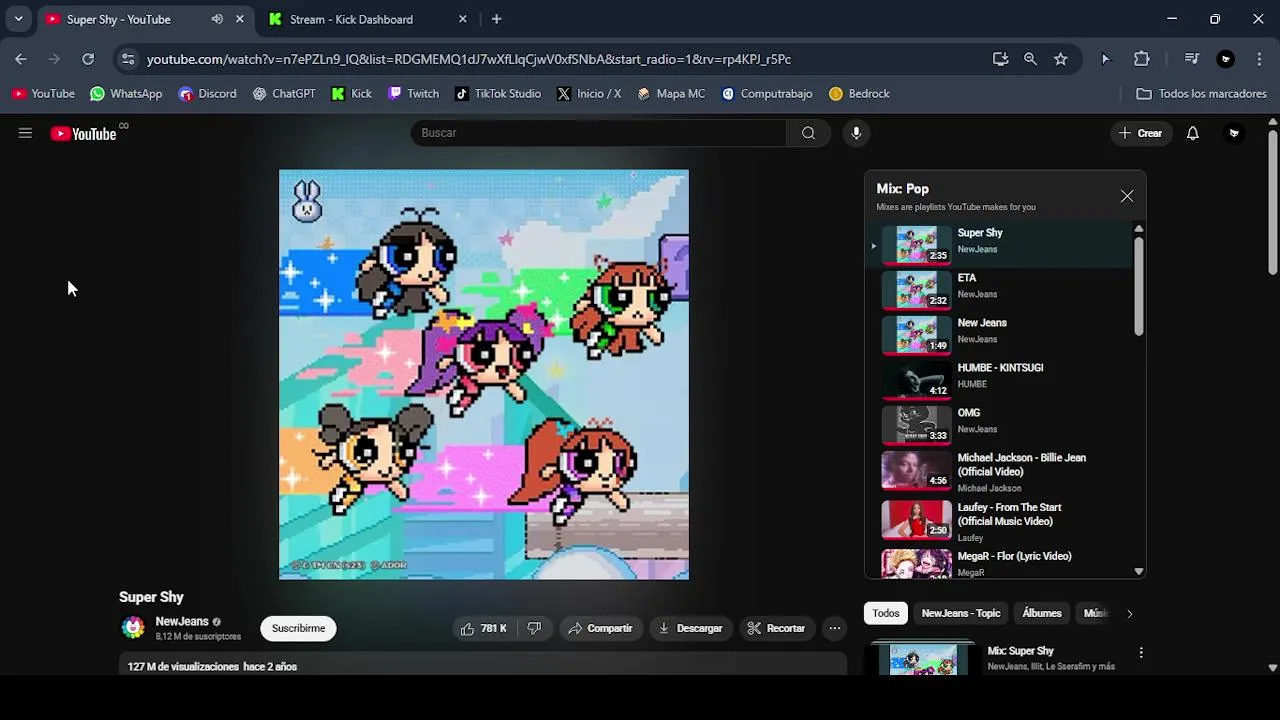Click the browser address bar URL
Screen dimensions: 1280x720
[469, 59]
